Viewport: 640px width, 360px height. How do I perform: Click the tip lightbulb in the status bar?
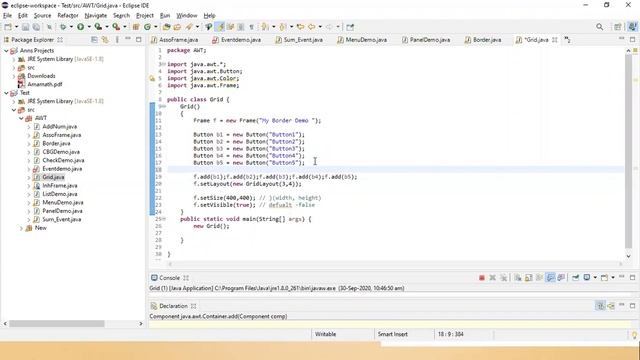[634, 335]
